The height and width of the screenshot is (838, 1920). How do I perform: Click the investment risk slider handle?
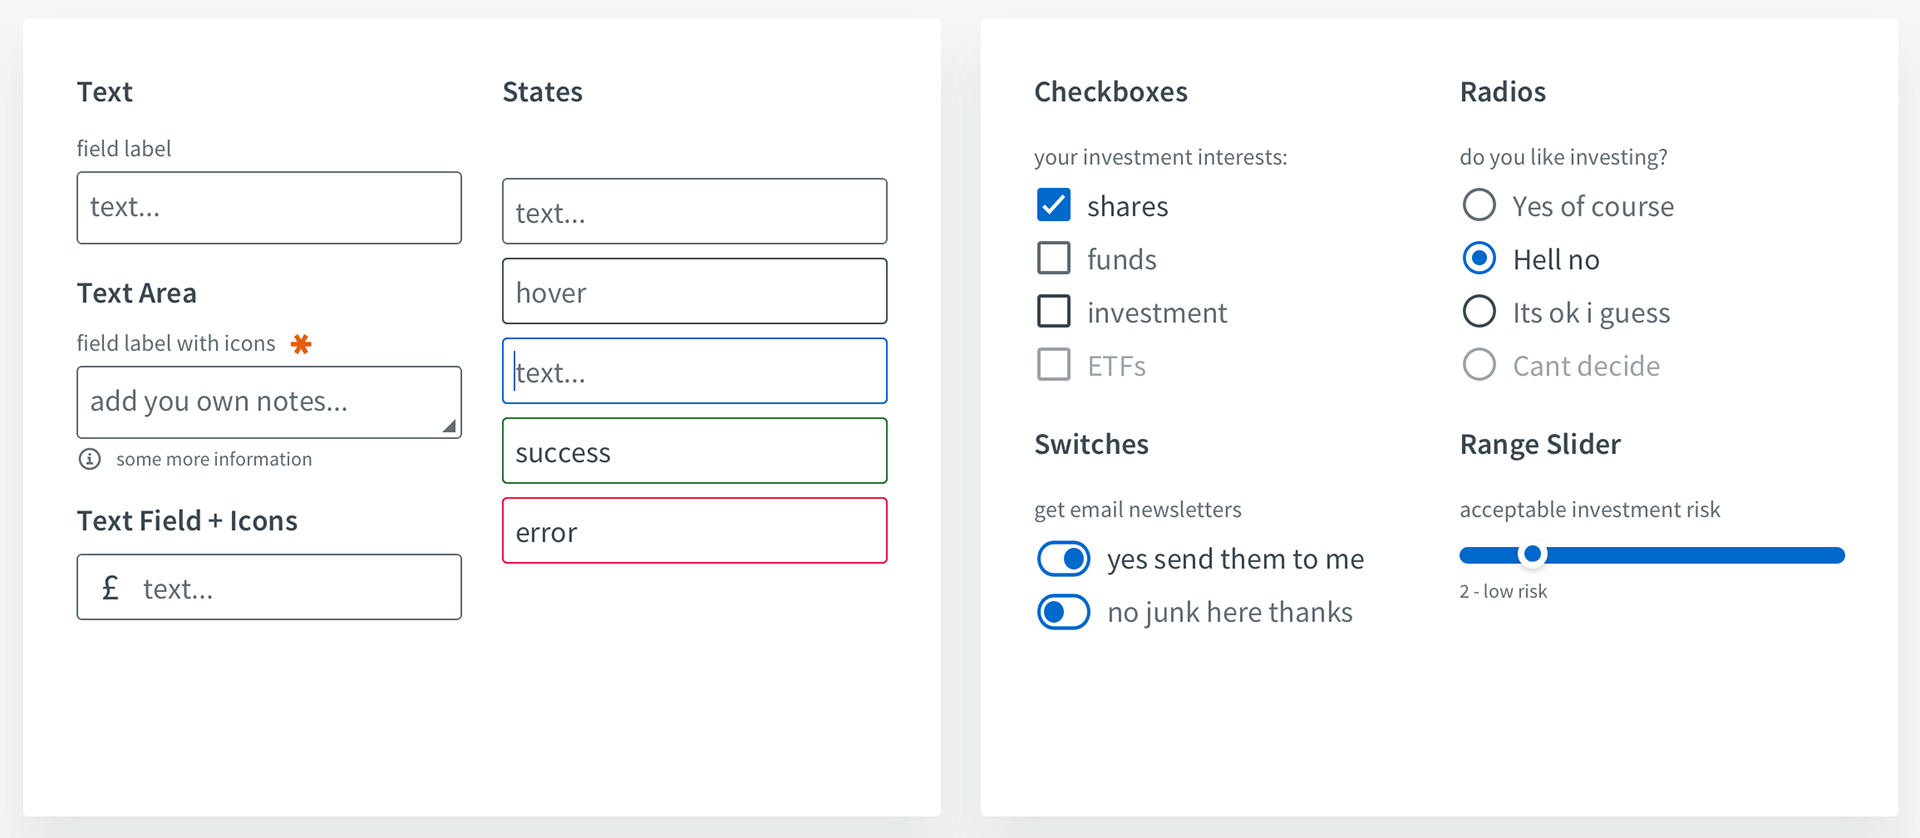(1532, 554)
